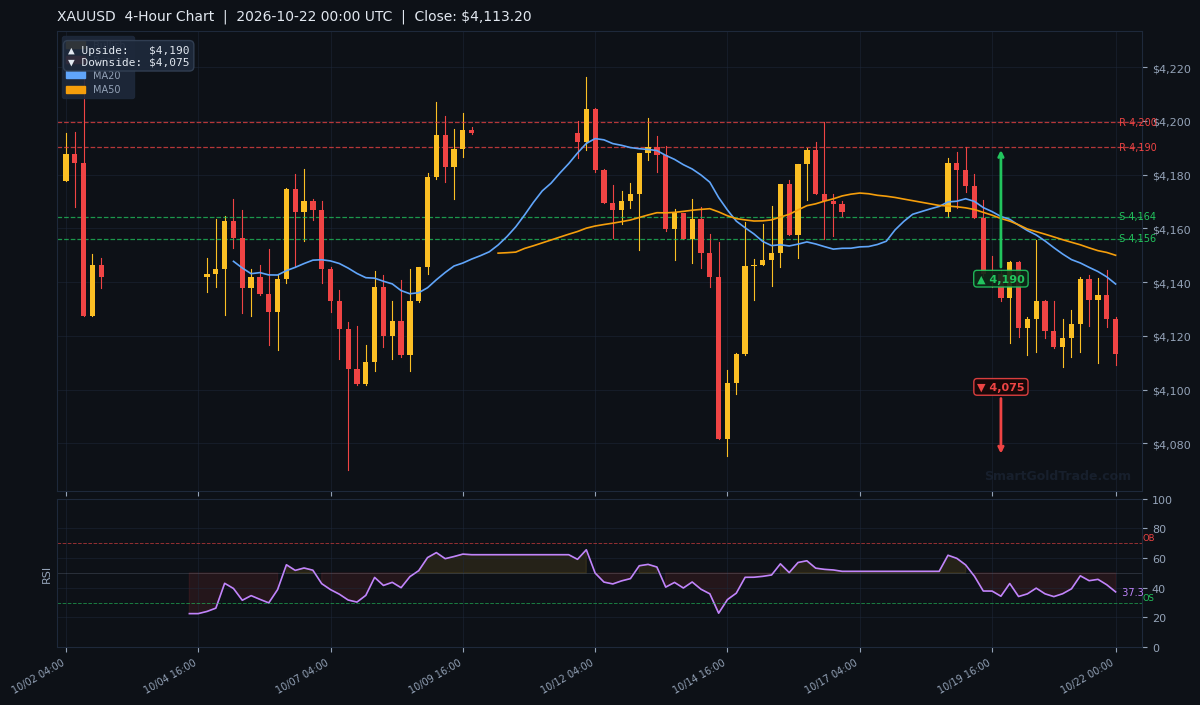Click the '10/09 16:00' date label

coord(437,677)
